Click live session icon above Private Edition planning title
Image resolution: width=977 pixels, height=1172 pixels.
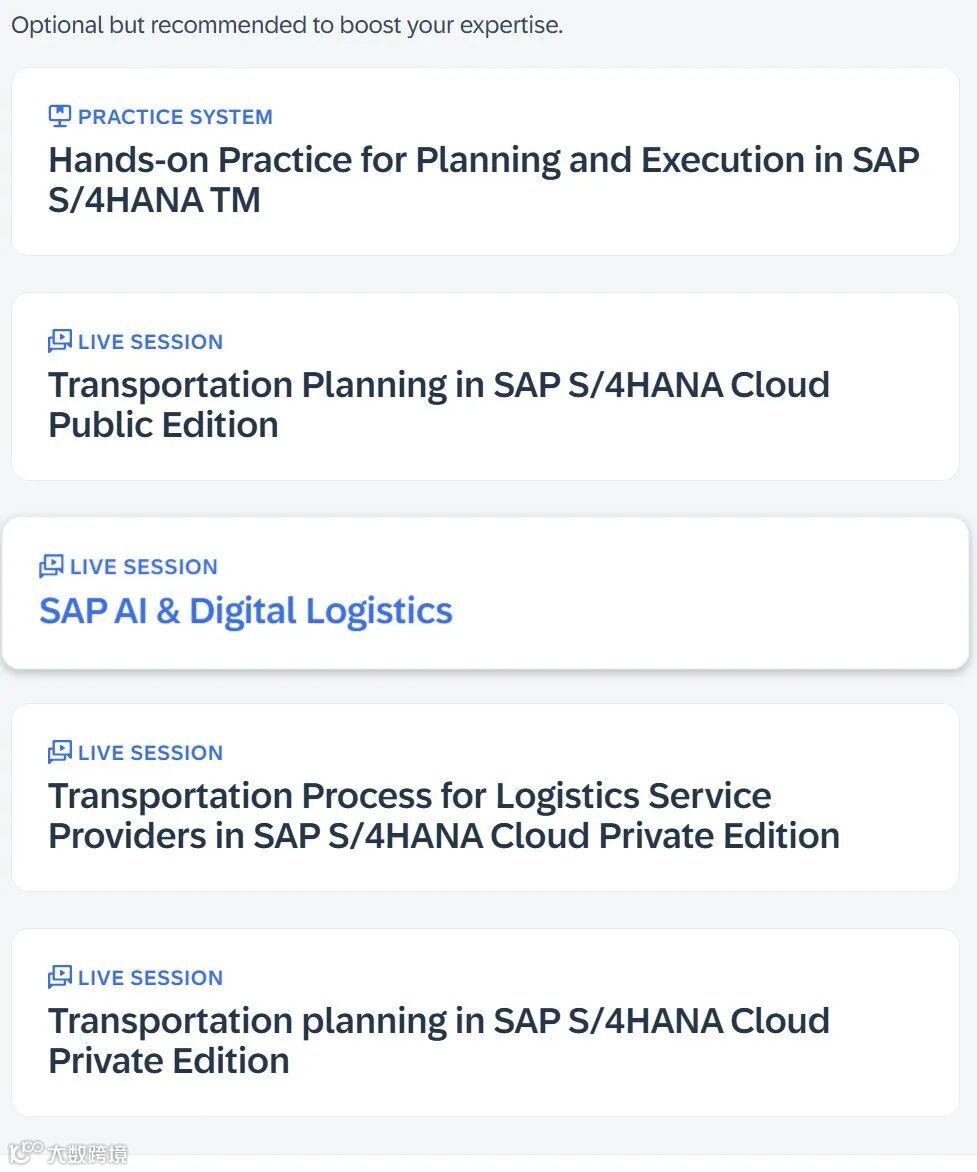point(60,977)
